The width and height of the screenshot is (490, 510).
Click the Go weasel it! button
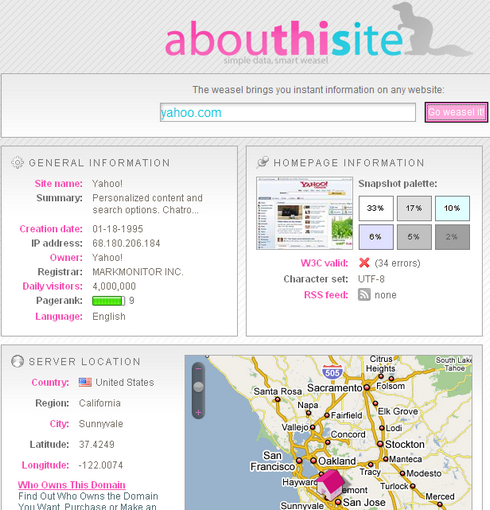point(456,112)
